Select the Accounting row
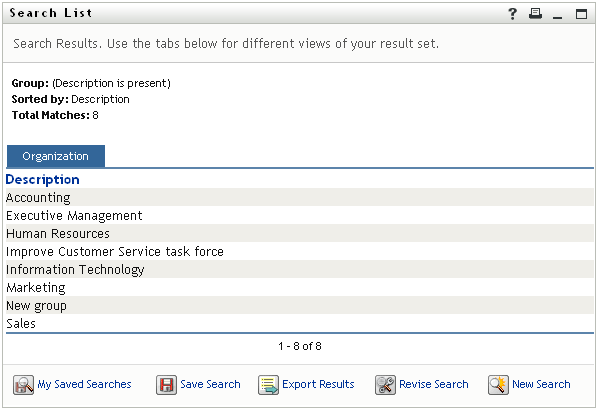The width and height of the screenshot is (598, 410). [x=300, y=197]
